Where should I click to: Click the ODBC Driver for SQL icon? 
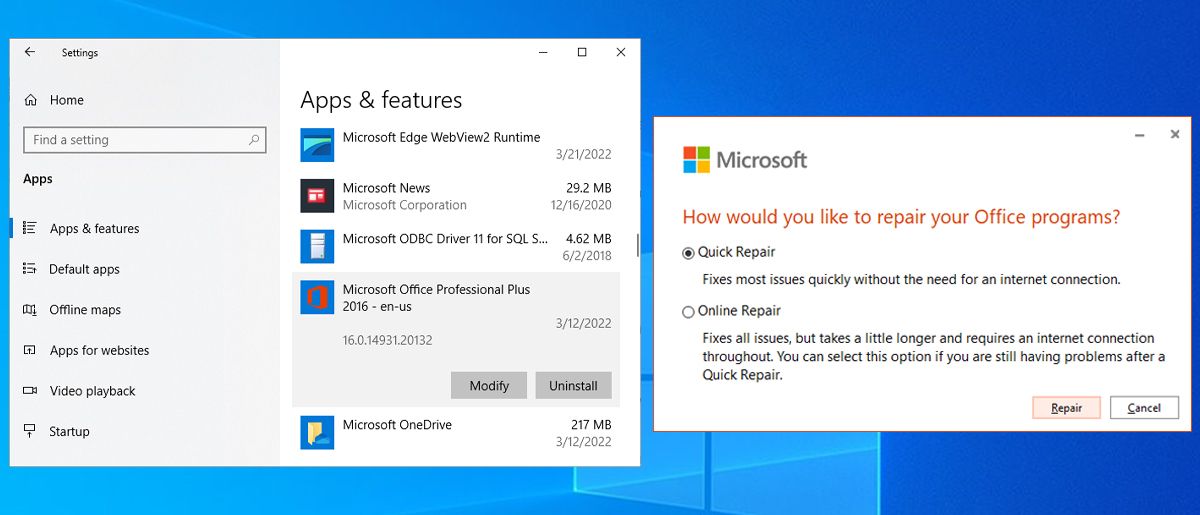click(317, 246)
